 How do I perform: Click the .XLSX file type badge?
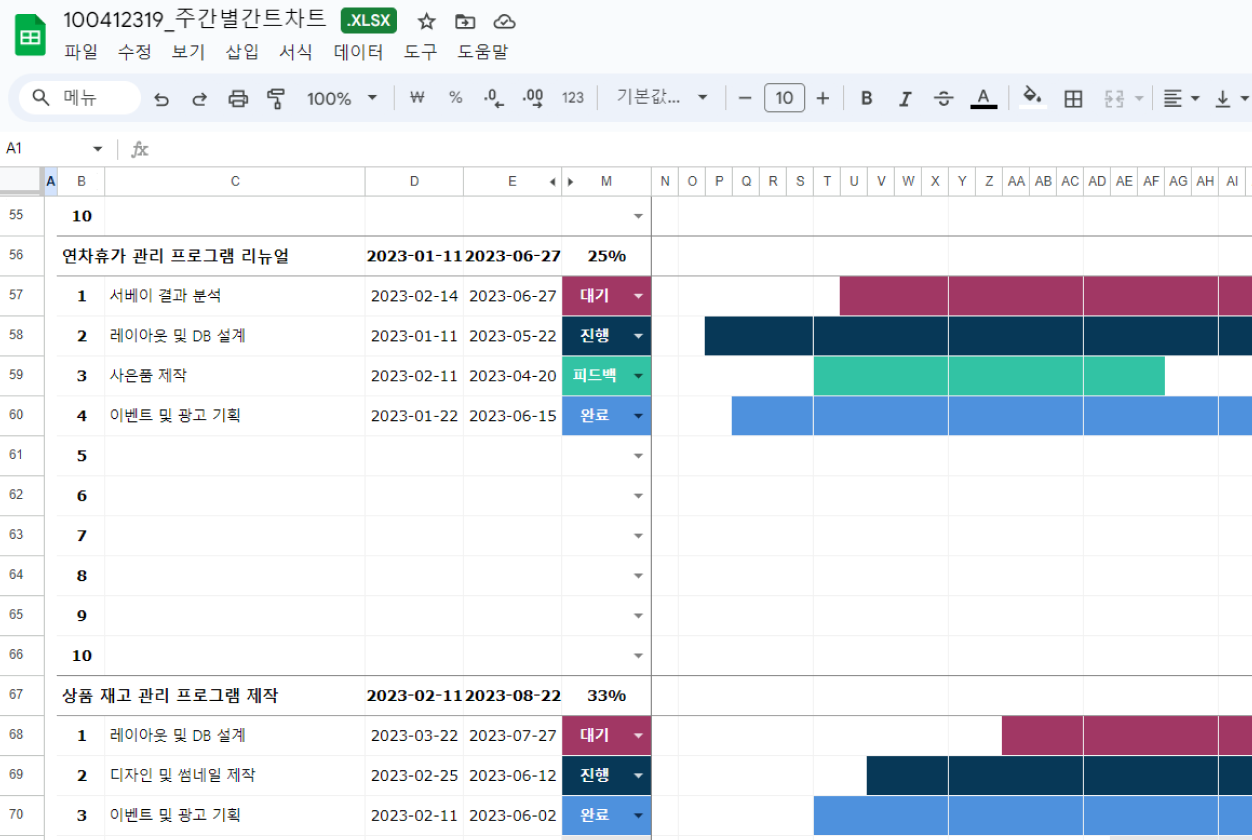click(369, 21)
